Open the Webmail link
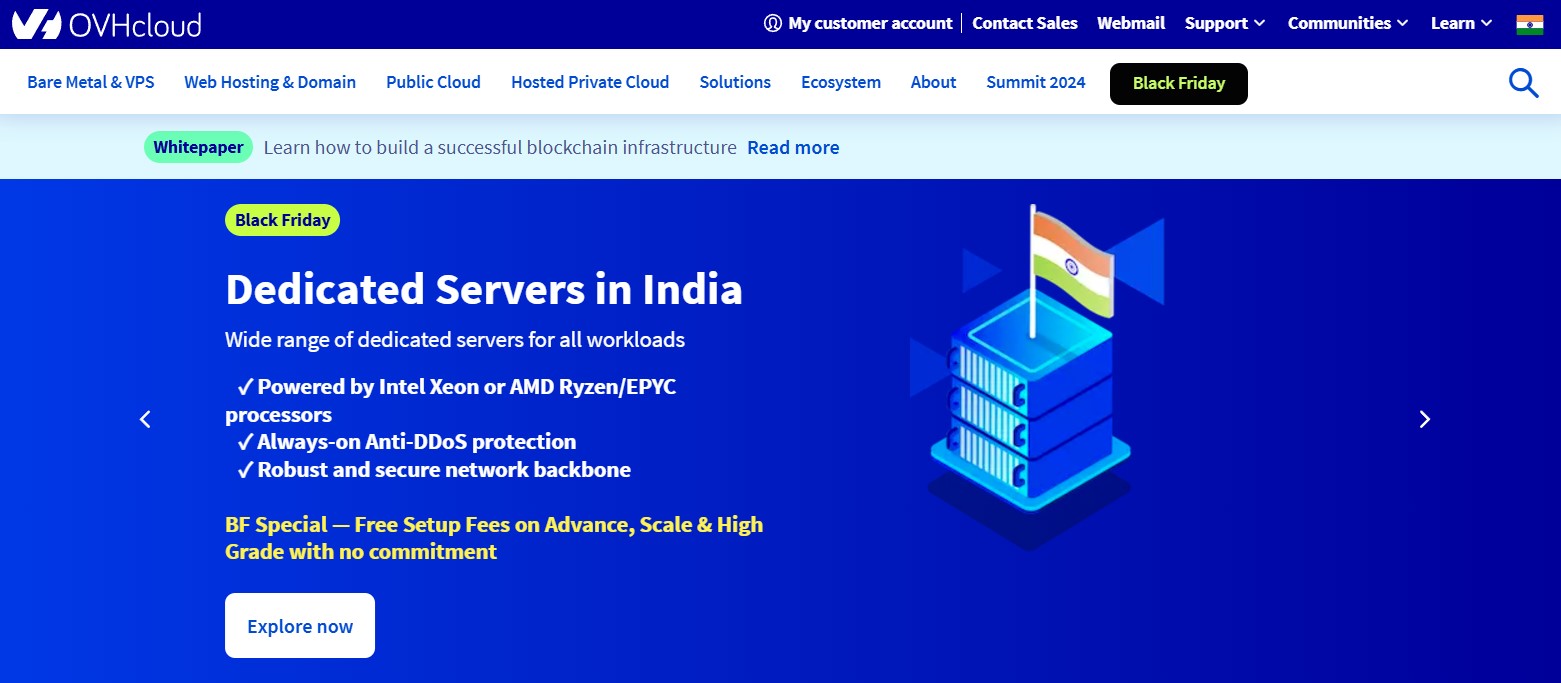The width and height of the screenshot is (1561, 683). point(1130,23)
